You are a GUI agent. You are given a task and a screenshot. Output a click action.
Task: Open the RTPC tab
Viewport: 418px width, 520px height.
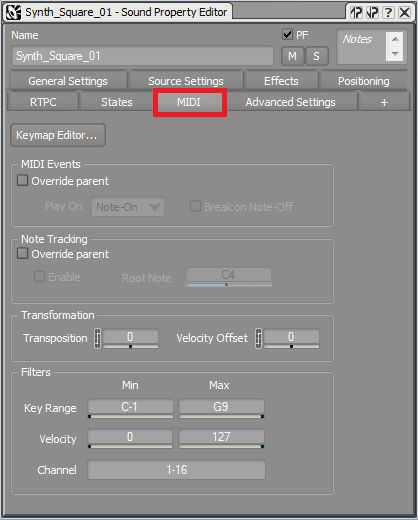[43, 102]
